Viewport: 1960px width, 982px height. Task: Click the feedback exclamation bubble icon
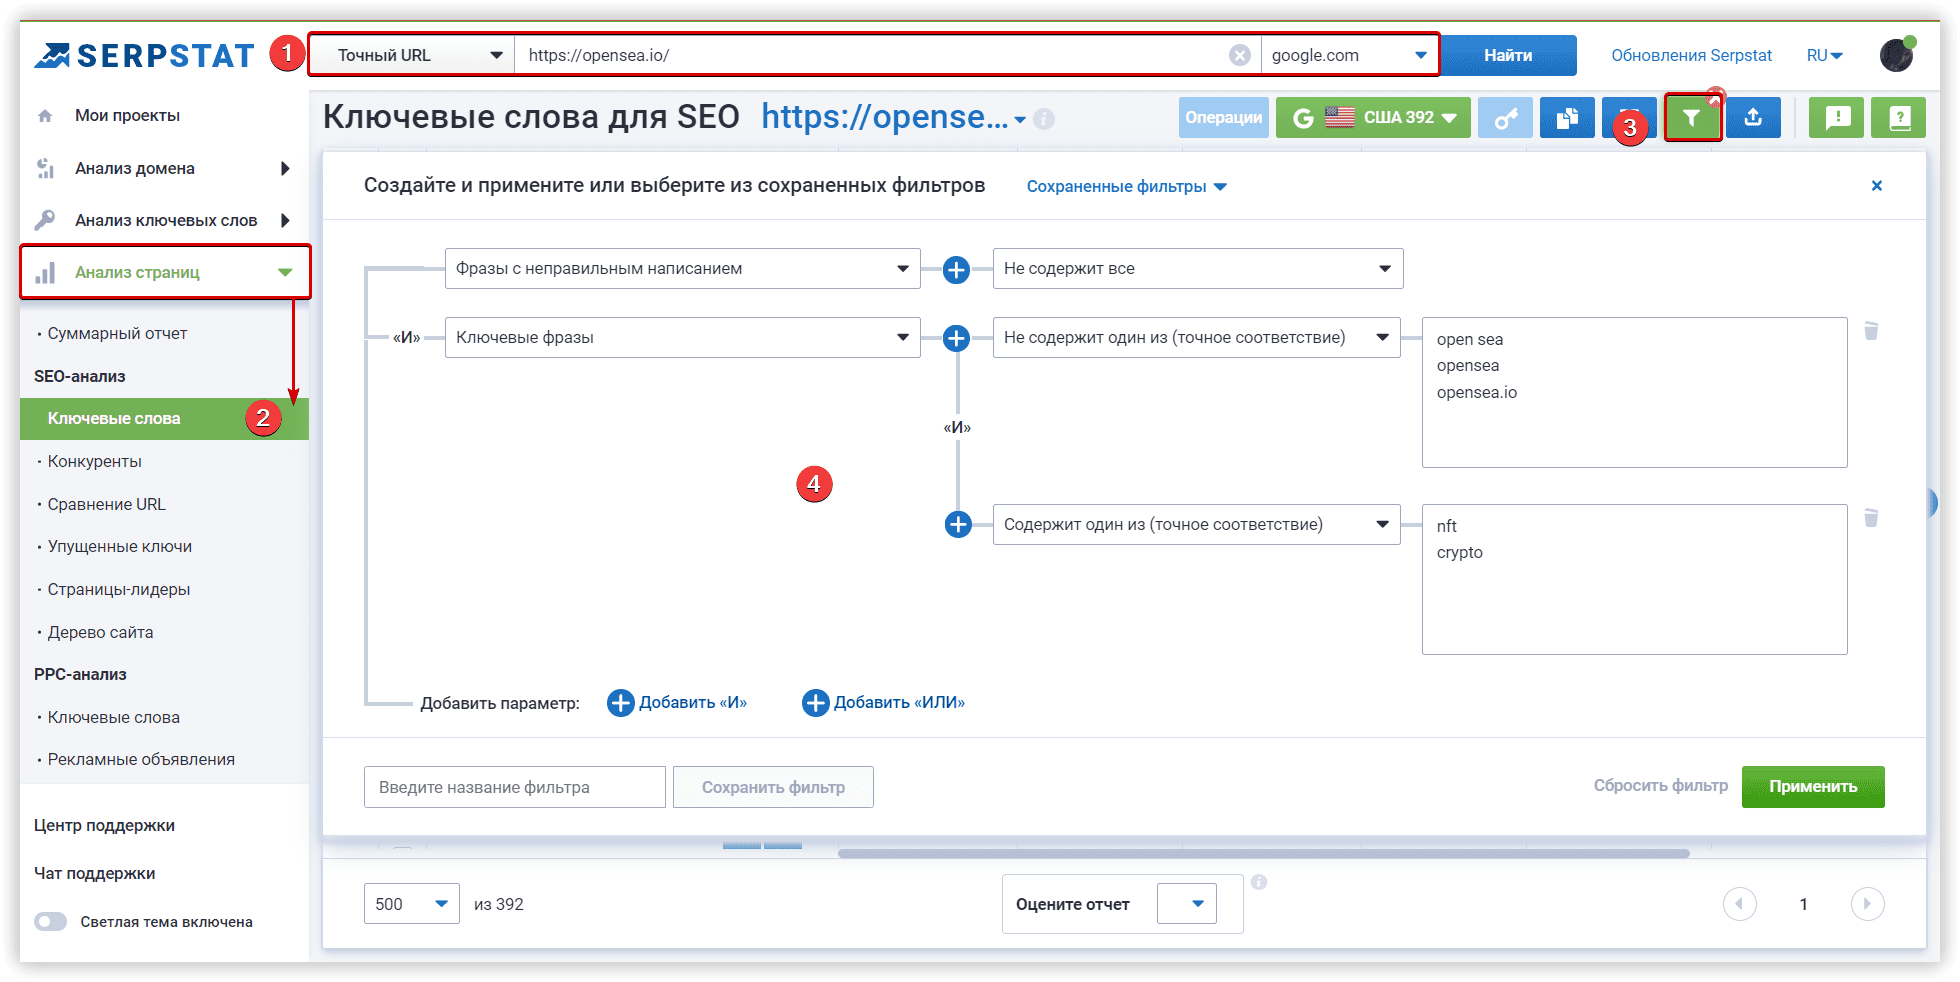1837,118
